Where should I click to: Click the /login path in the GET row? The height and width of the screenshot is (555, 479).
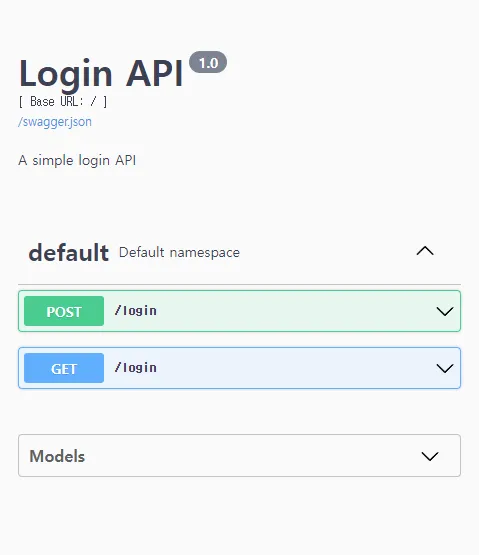(x=135, y=368)
